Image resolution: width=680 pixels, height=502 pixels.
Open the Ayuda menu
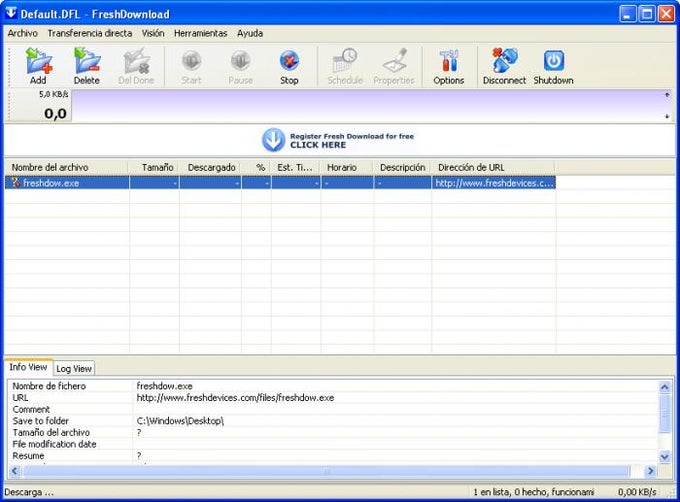point(250,33)
